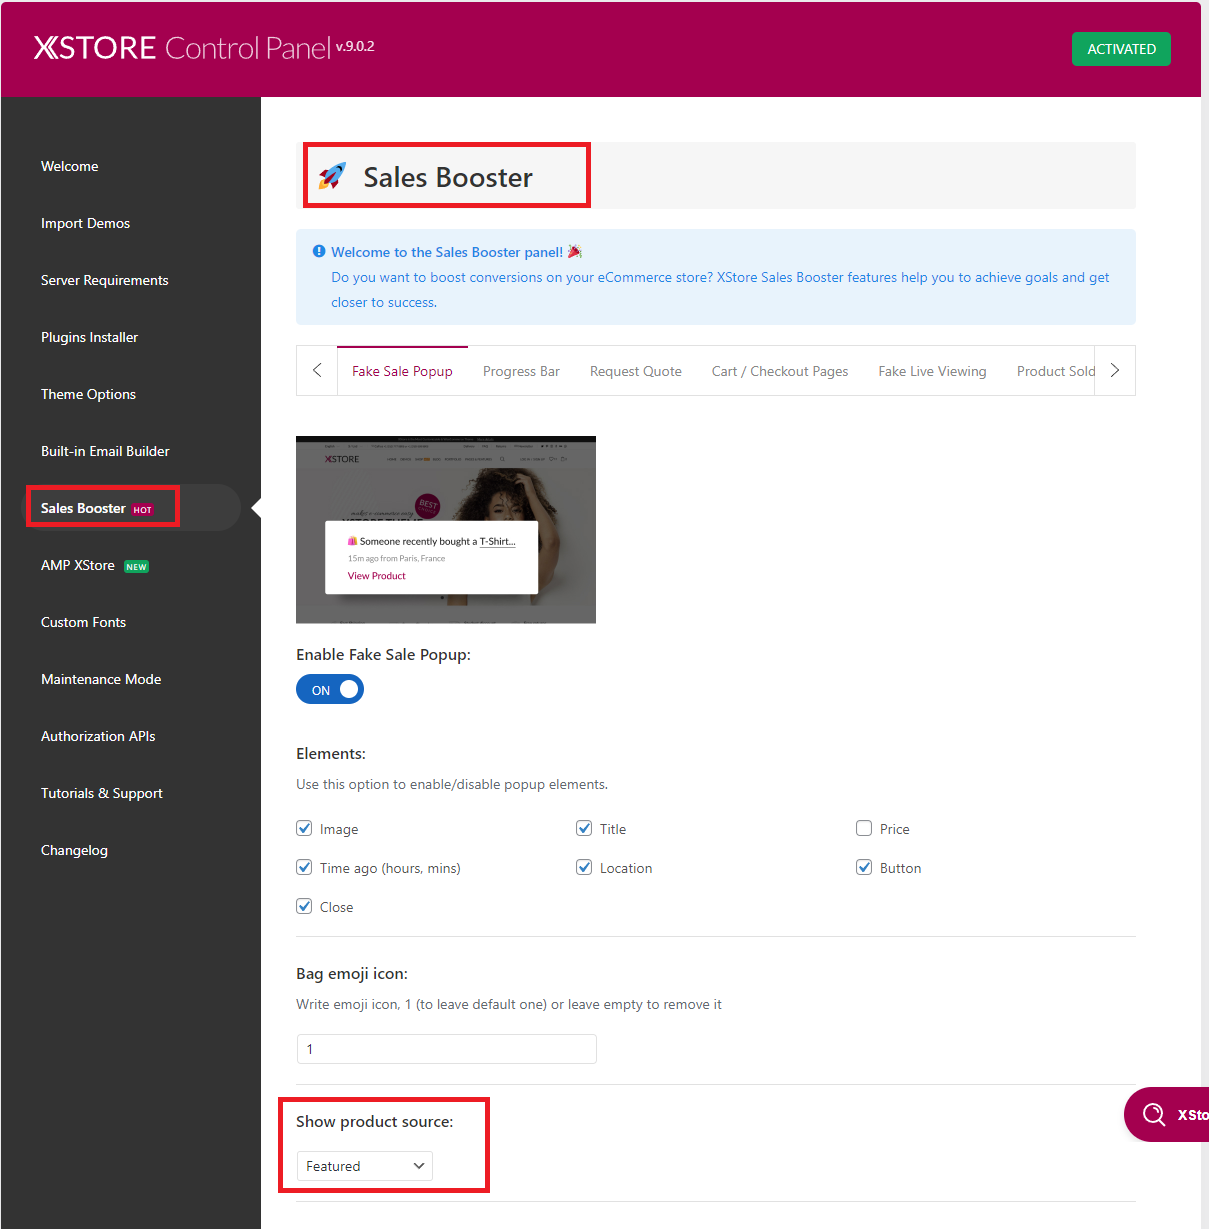Toggle the Enable Fake Sale Popup switch
This screenshot has width=1209, height=1229.
point(330,689)
